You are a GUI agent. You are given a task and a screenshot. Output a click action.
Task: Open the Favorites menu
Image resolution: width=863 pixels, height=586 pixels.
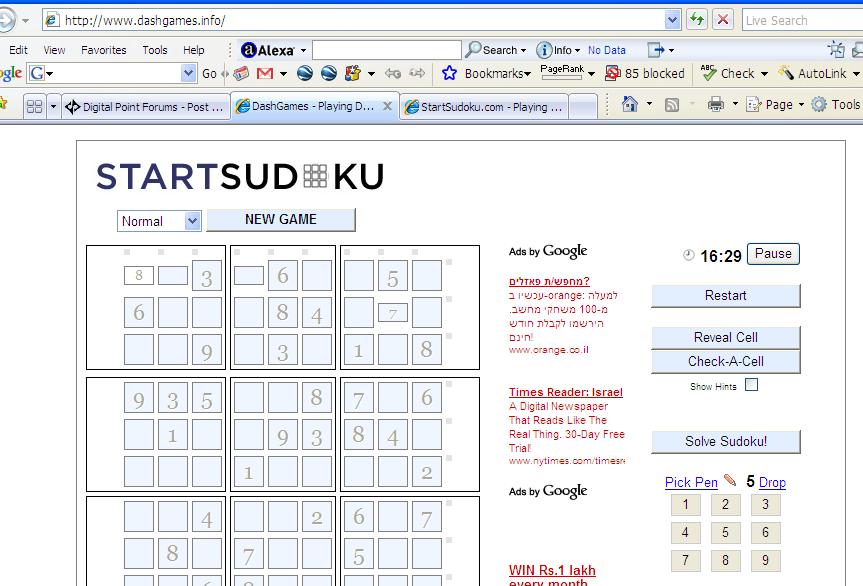pos(103,50)
